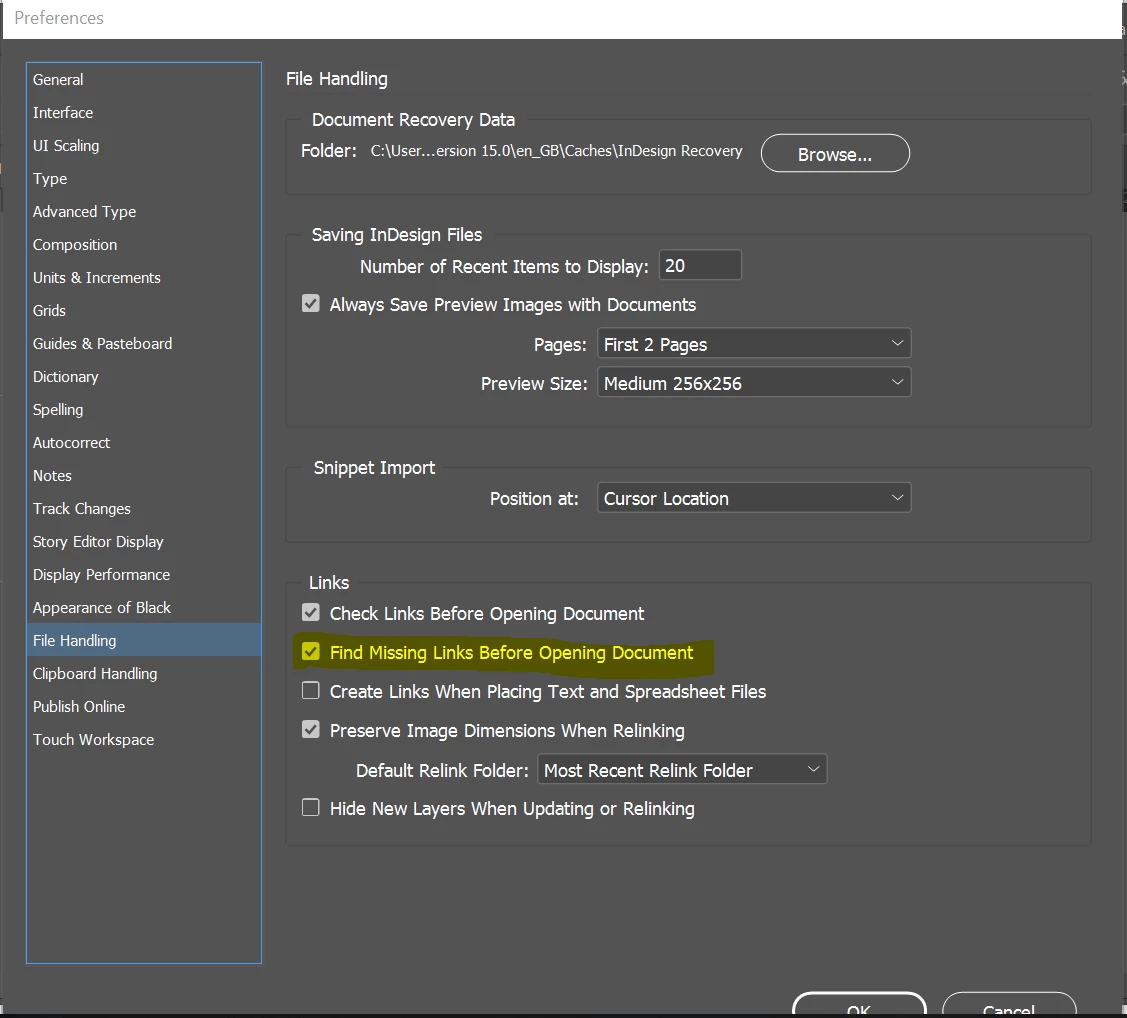Click the Pages dropdown chevron arrow

pos(897,344)
